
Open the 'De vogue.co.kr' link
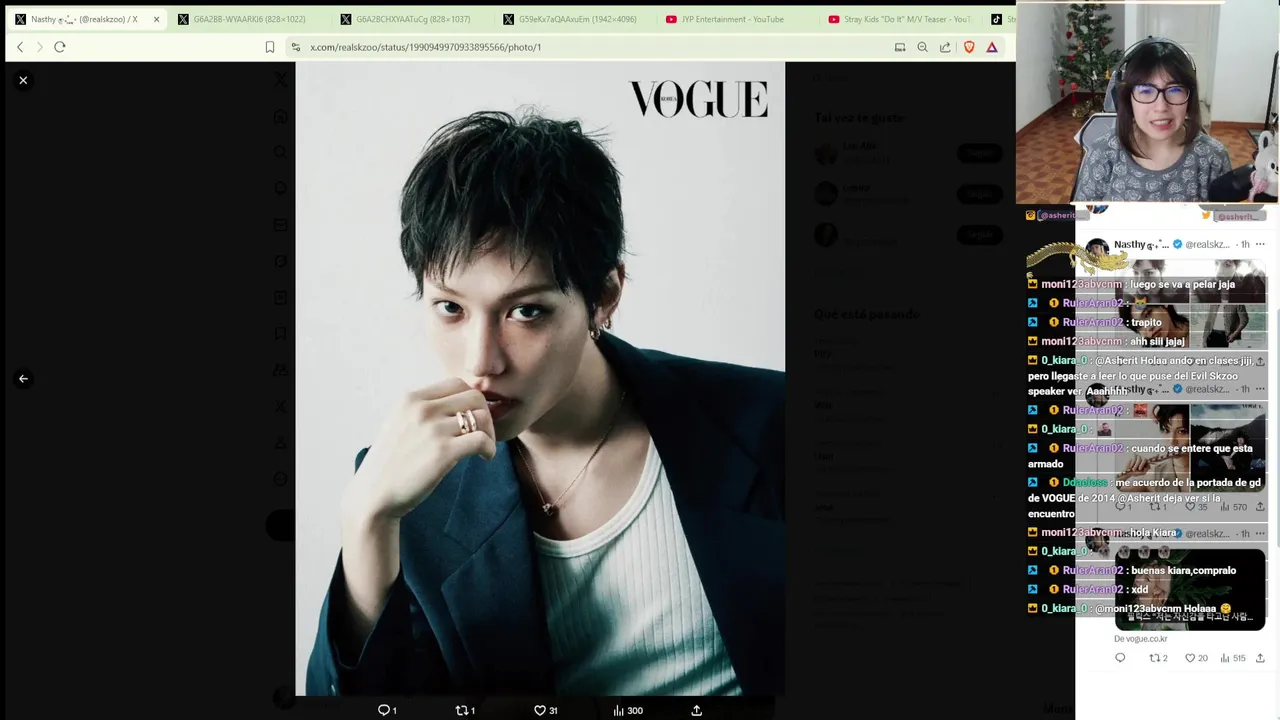(1141, 639)
